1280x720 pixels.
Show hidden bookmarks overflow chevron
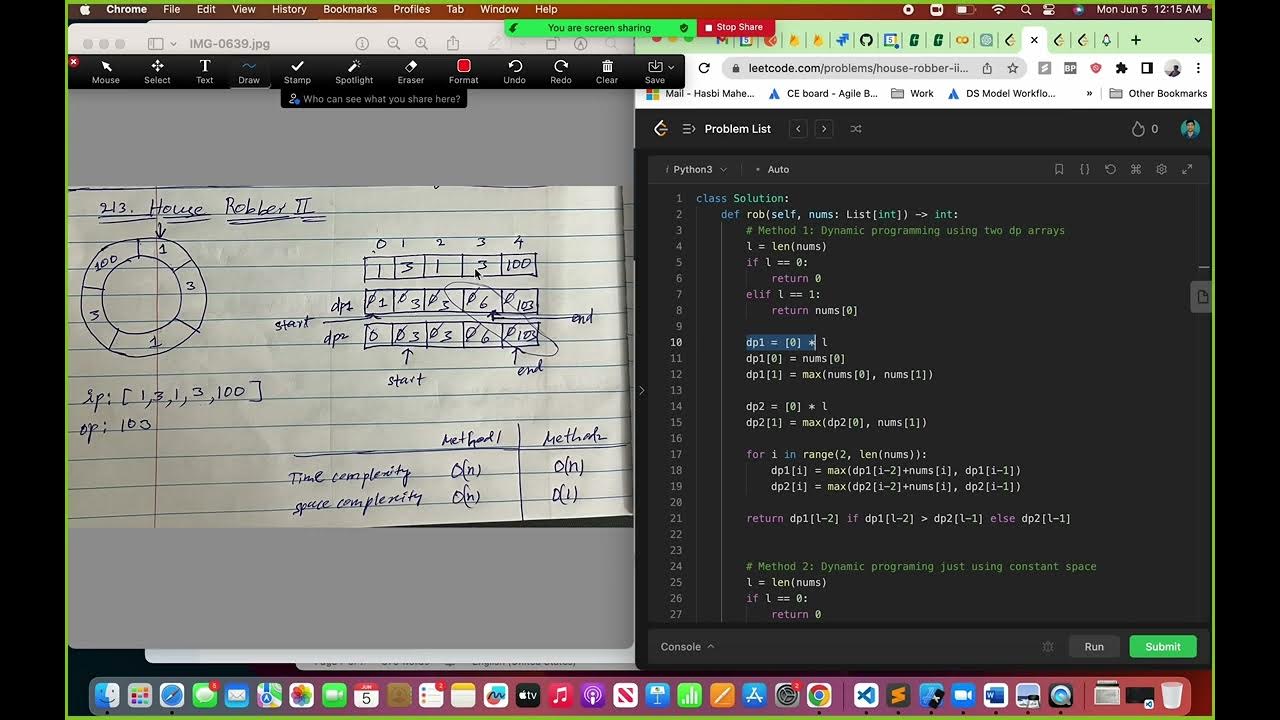pyautogui.click(x=1089, y=93)
